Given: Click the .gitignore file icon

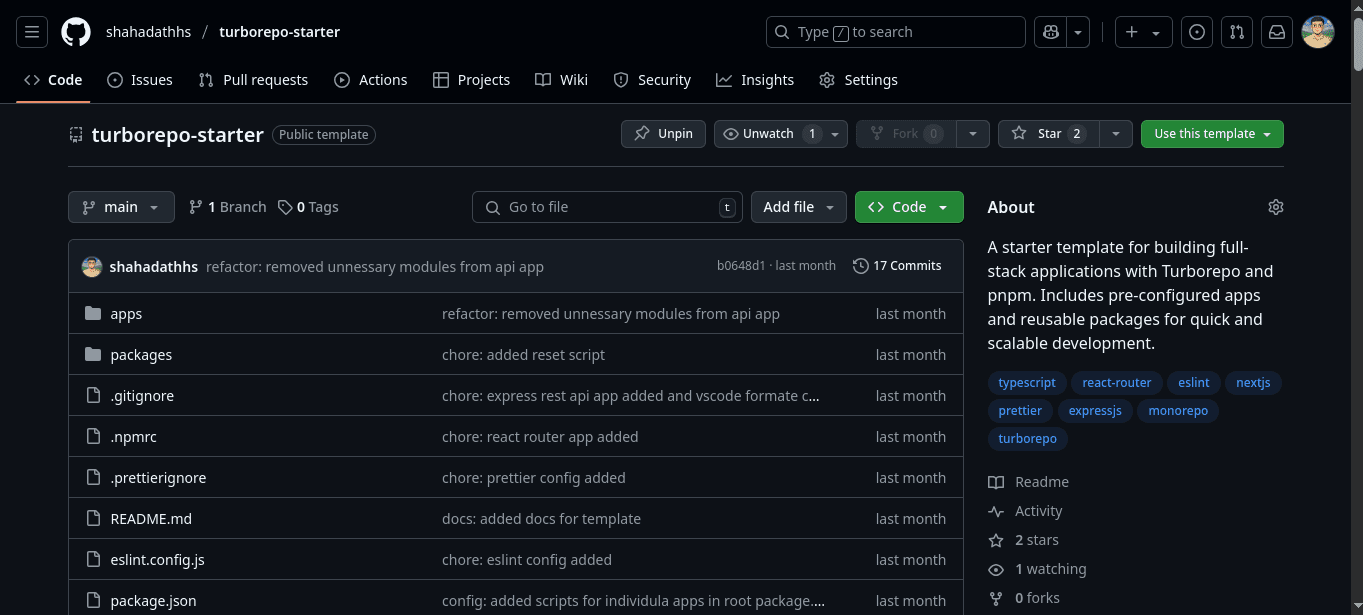Looking at the screenshot, I should click(93, 396).
